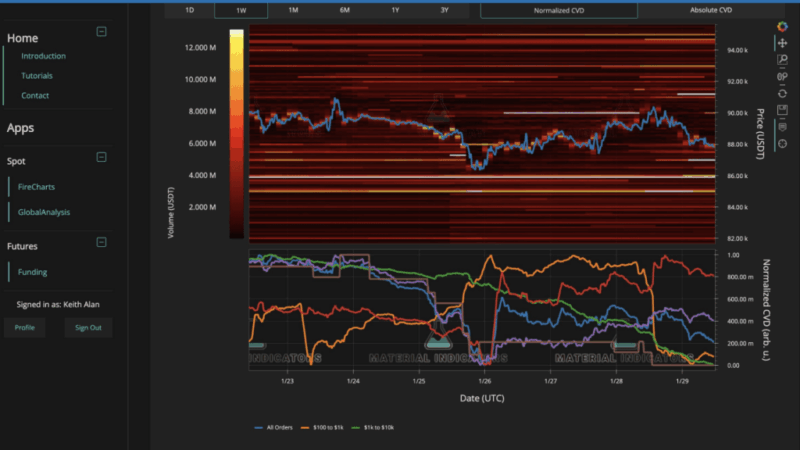This screenshot has width=800, height=450.
Task: Switch to the 6M timeframe
Action: coord(344,10)
